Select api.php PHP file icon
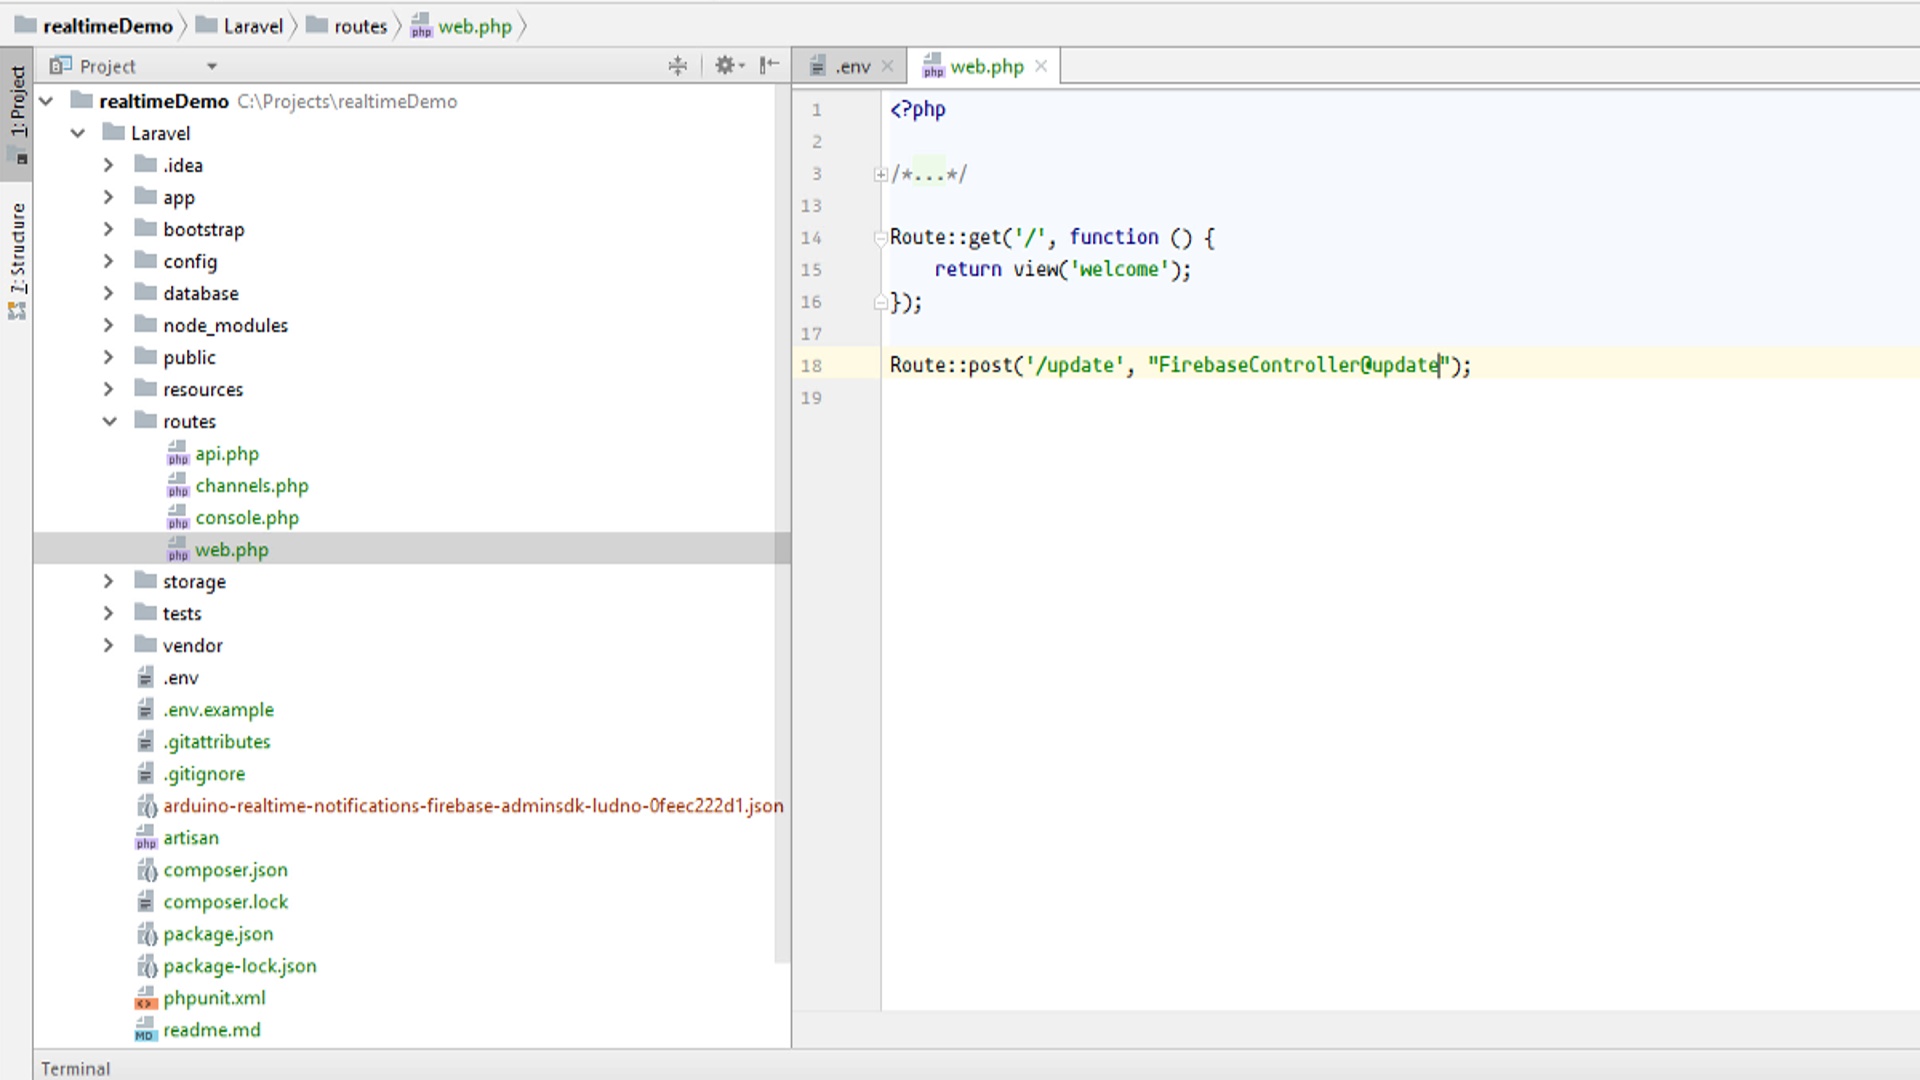Viewport: 1920px width, 1080px height. (178, 454)
